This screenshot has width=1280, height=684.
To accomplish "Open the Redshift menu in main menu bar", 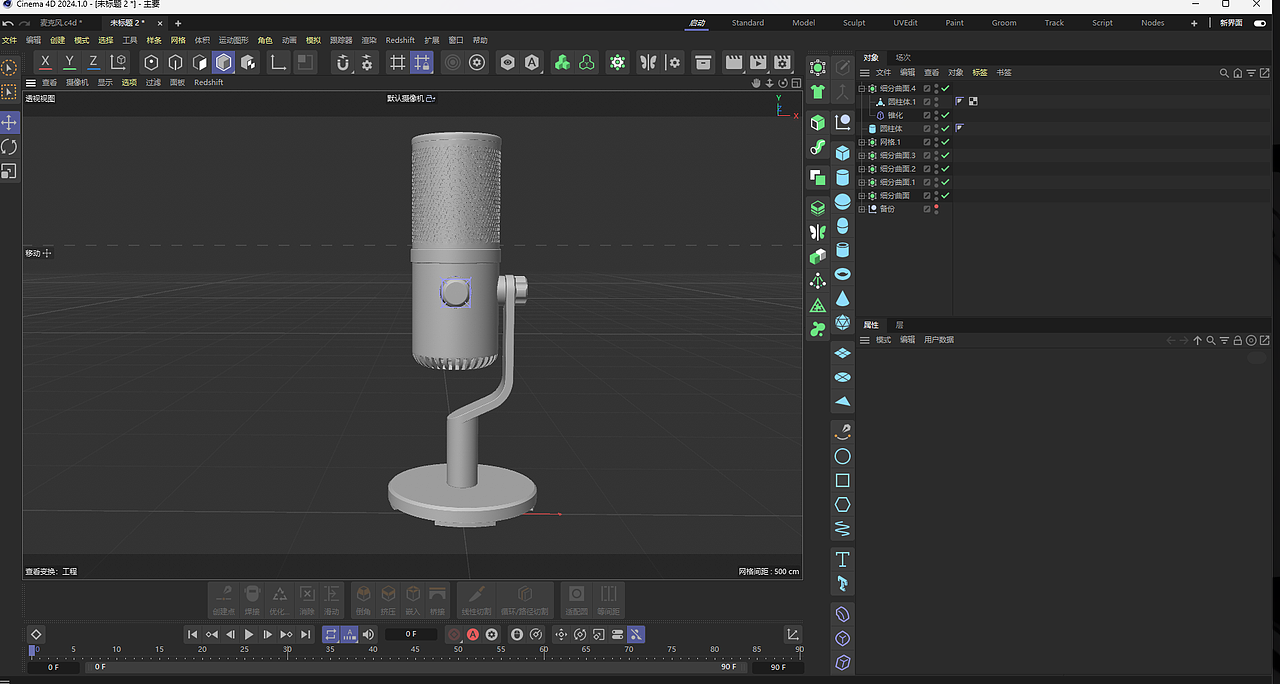I will (400, 40).
